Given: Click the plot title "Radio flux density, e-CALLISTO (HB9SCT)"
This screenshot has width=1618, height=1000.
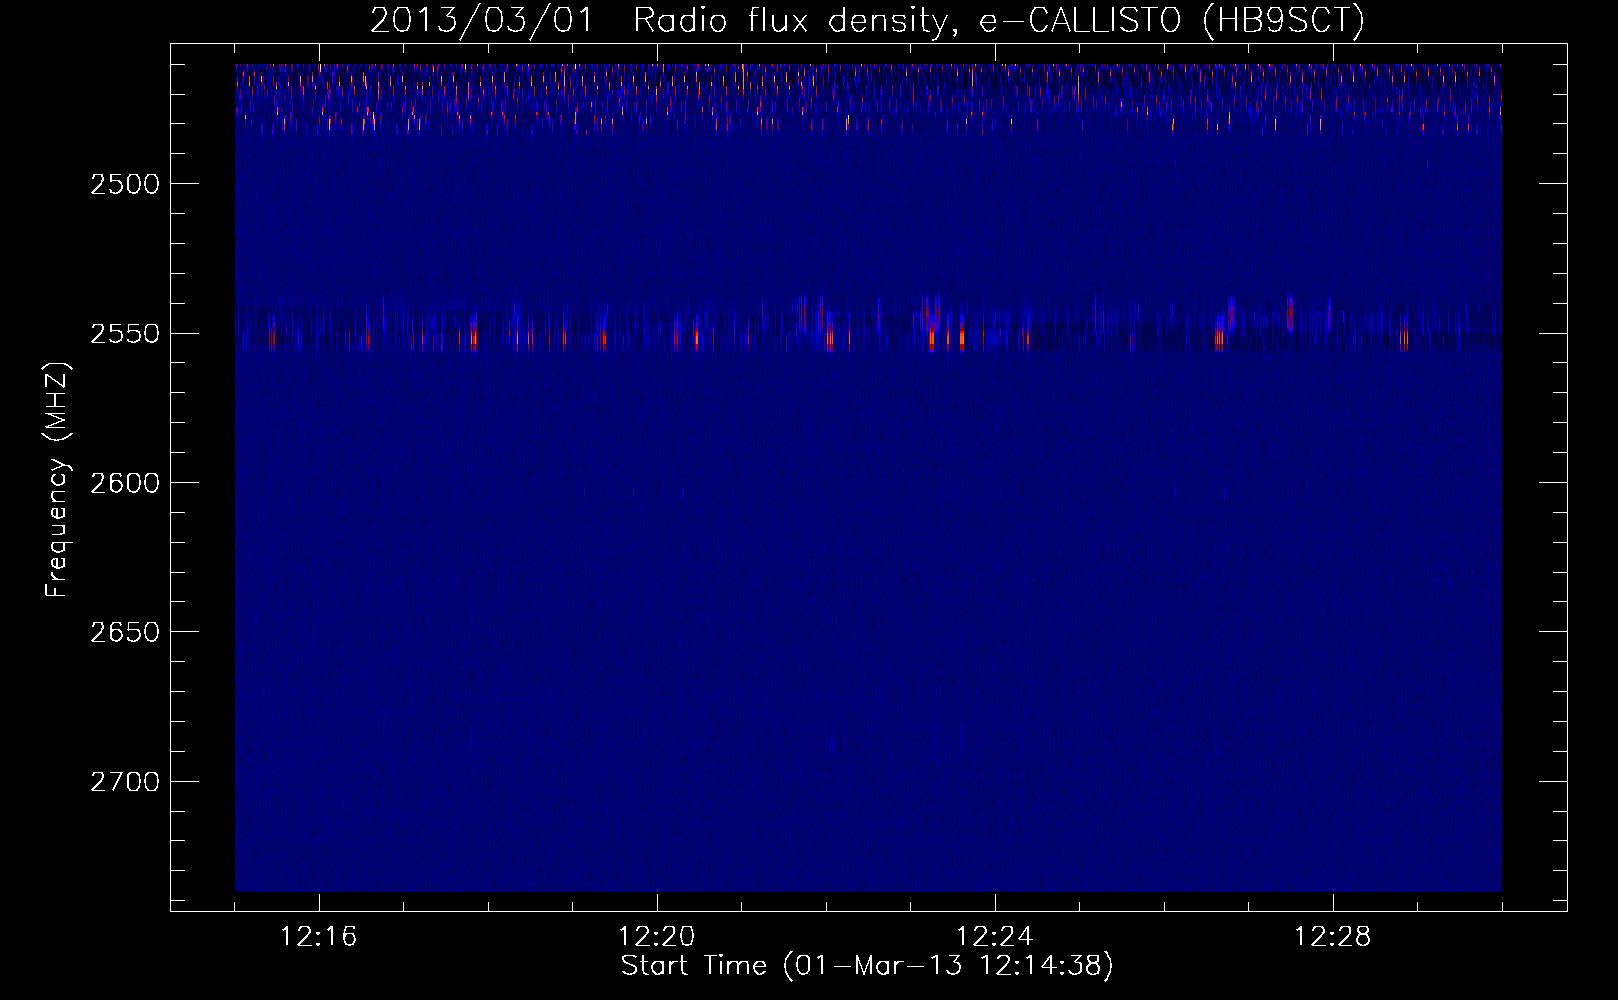Looking at the screenshot, I should [x=999, y=20].
